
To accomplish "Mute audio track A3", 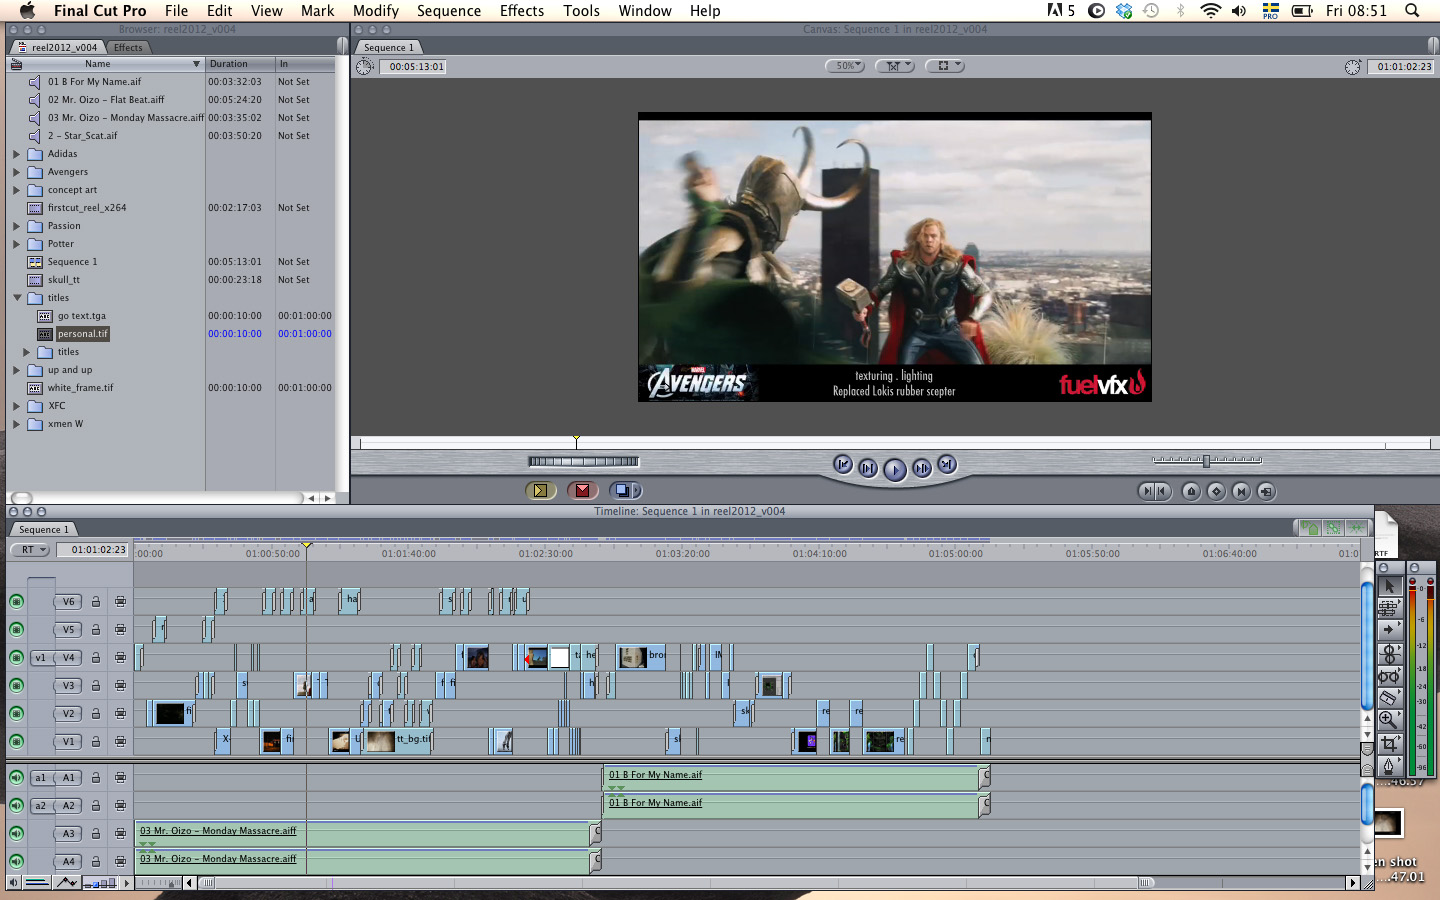I will pyautogui.click(x=17, y=833).
